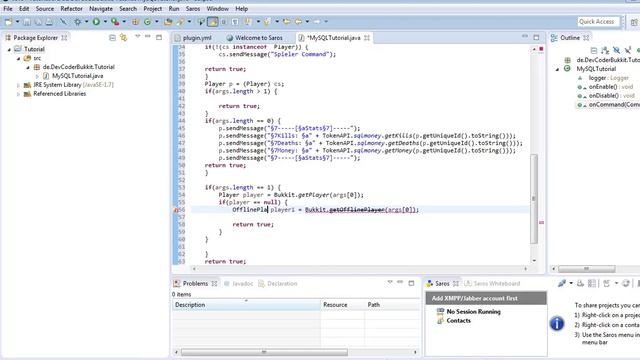Open the Problems view menu arrow
Image resolution: width=640 pixels, height=360 pixels.
(390, 282)
